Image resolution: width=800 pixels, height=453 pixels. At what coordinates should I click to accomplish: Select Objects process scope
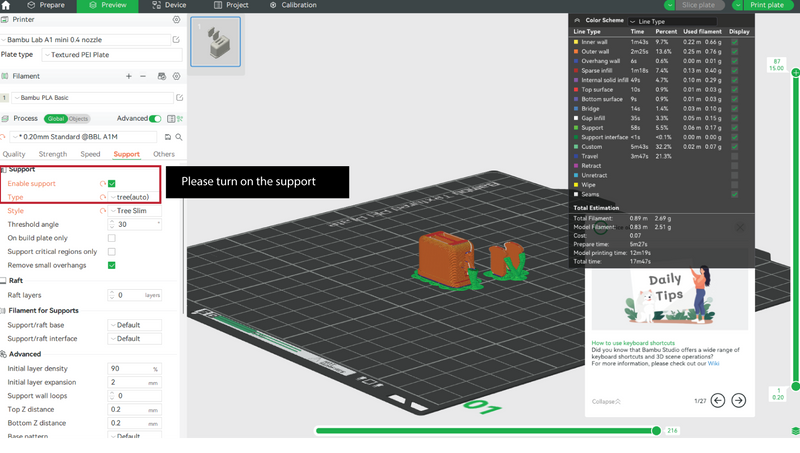78,118
